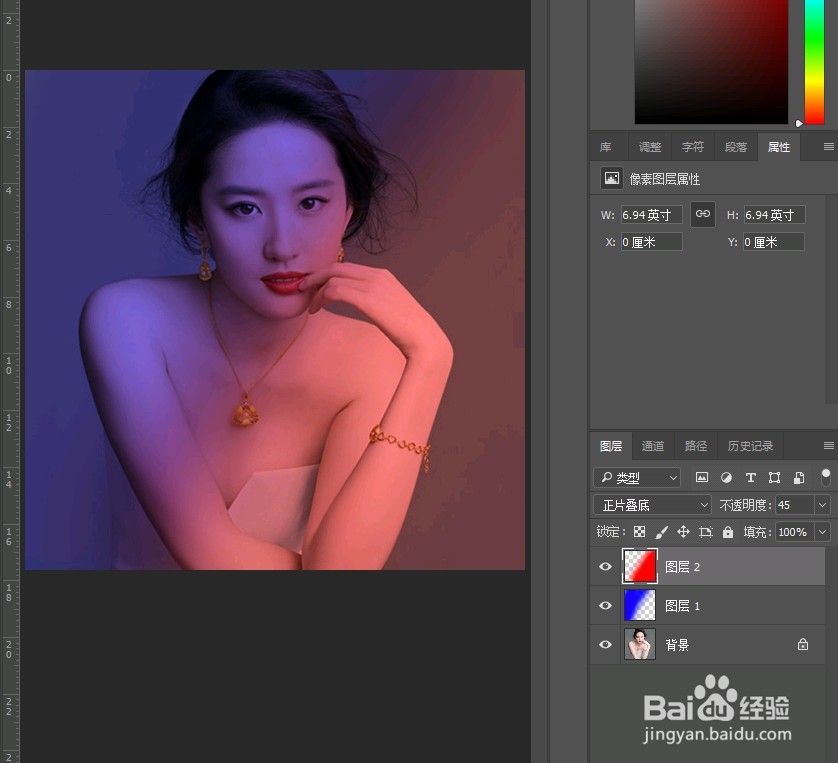The image size is (838, 763).
Task: Click the opacity value field 45
Action: 795,504
